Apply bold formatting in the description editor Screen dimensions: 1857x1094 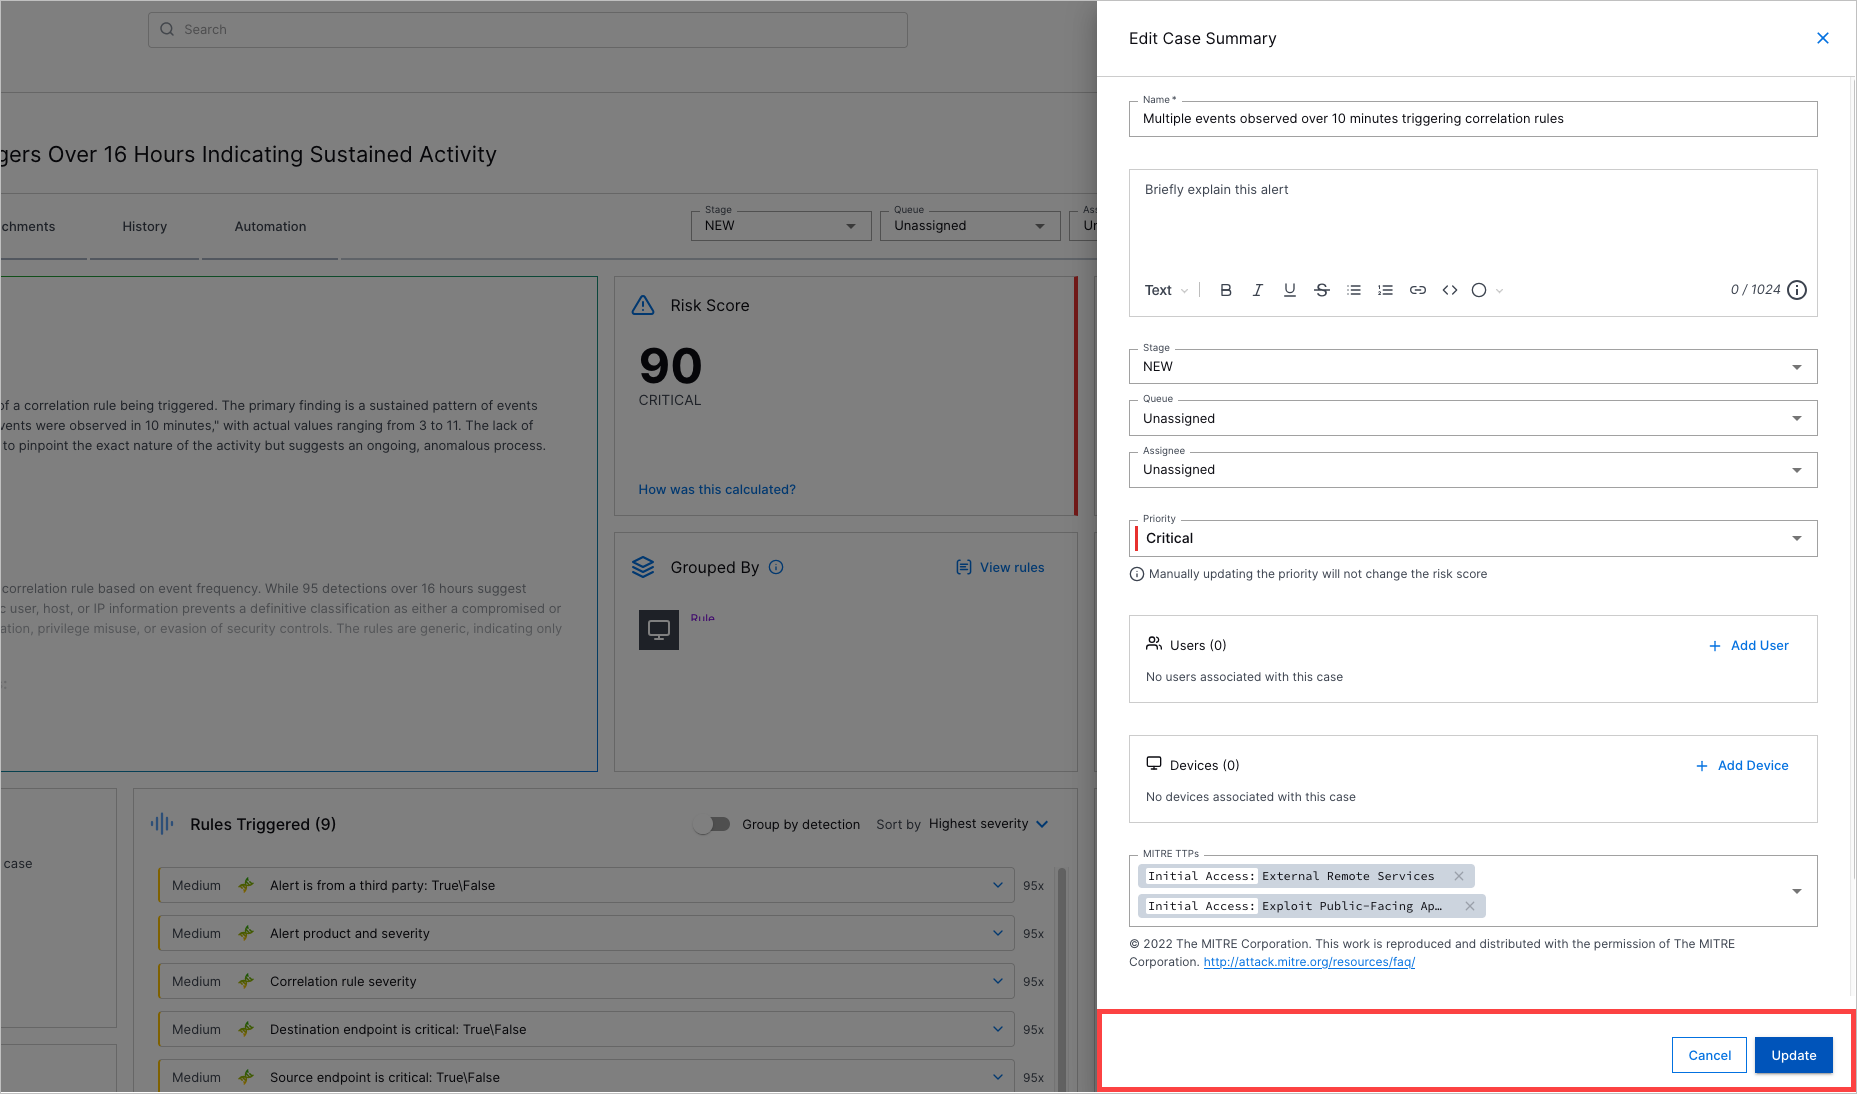(x=1226, y=290)
